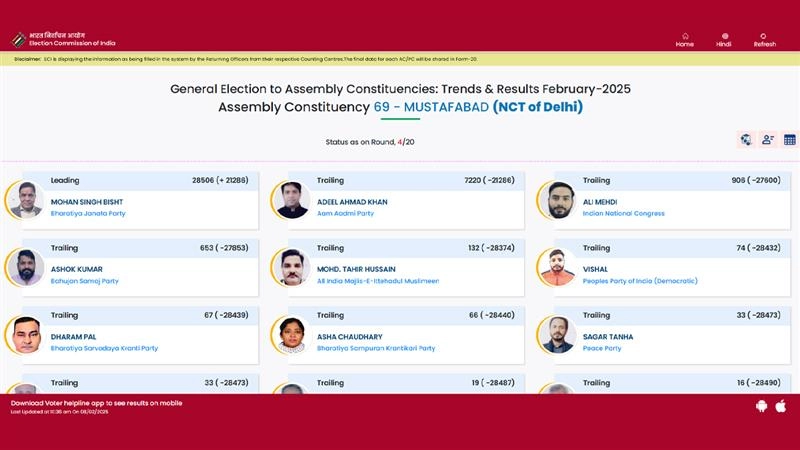
Task: Go to the Home page
Action: [x=684, y=39]
